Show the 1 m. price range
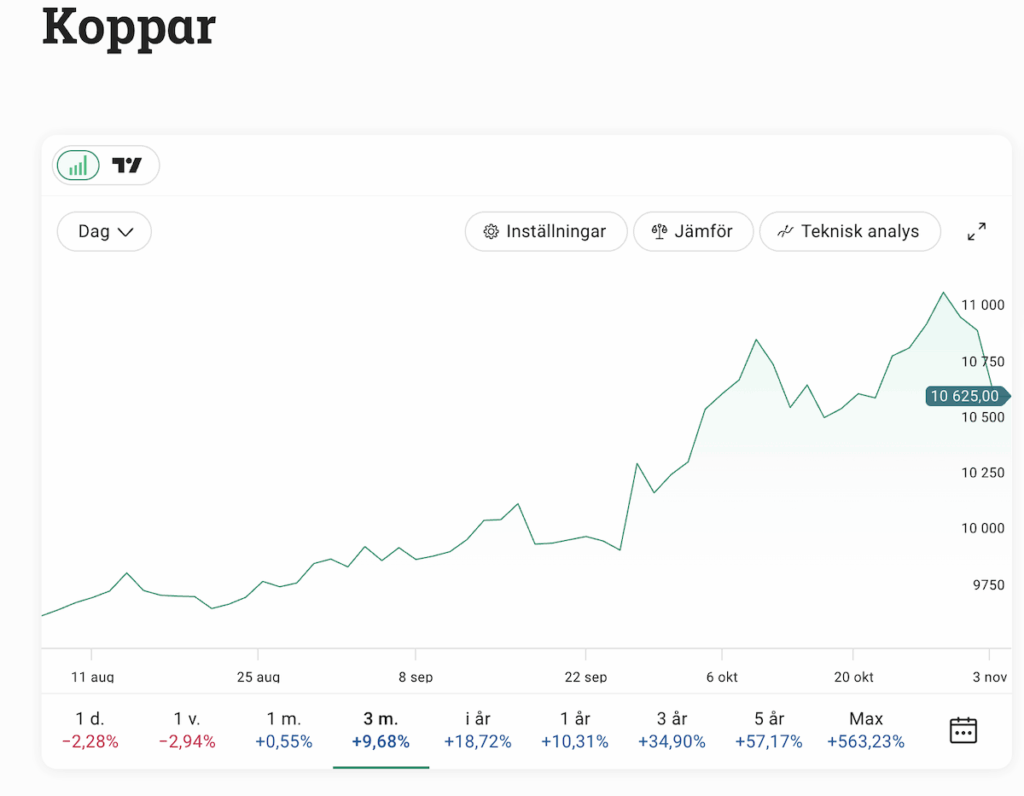This screenshot has width=1024, height=796. (x=284, y=730)
